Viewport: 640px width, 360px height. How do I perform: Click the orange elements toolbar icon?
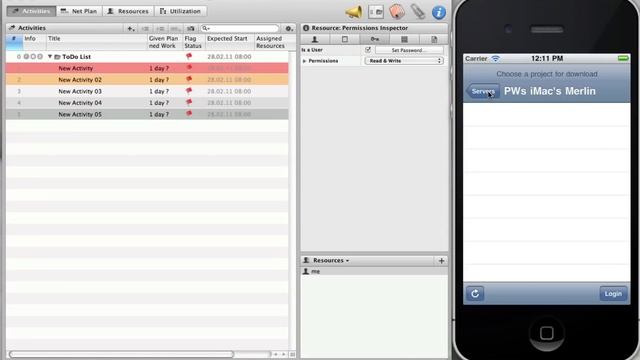[x=397, y=12]
